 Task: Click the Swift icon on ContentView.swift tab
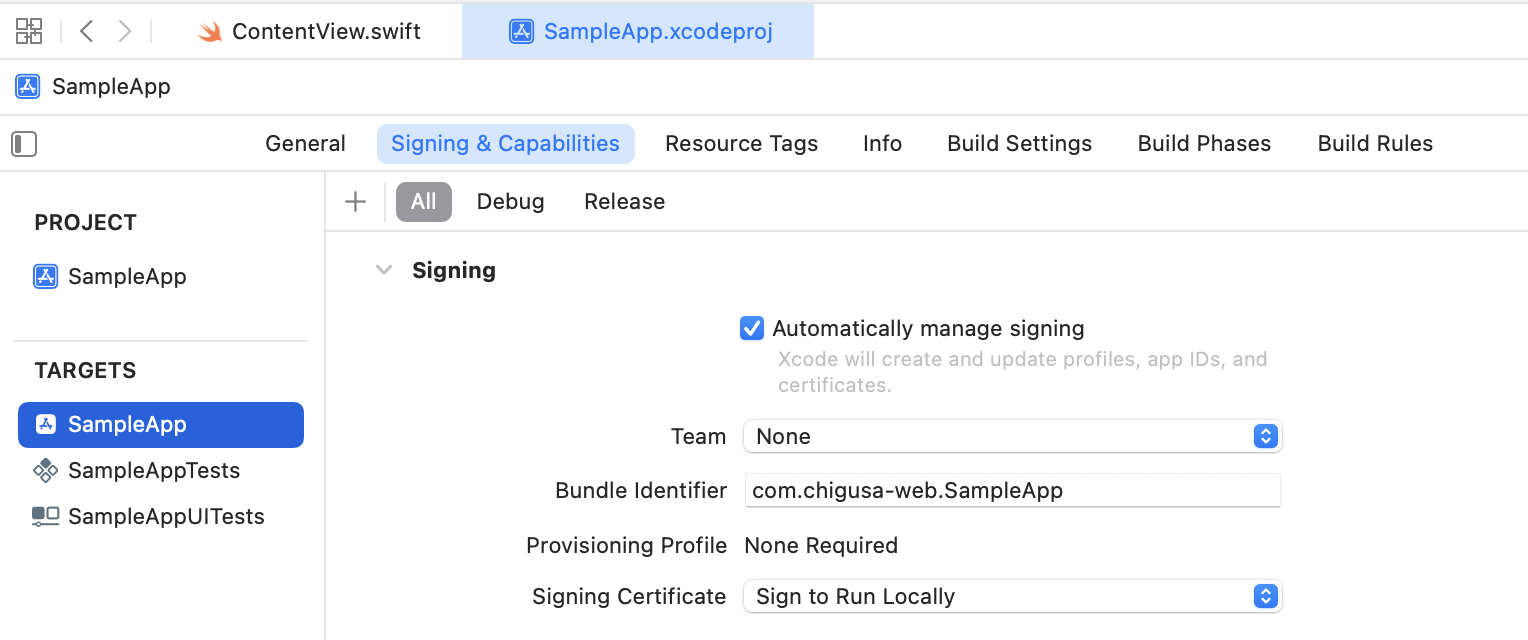[210, 32]
